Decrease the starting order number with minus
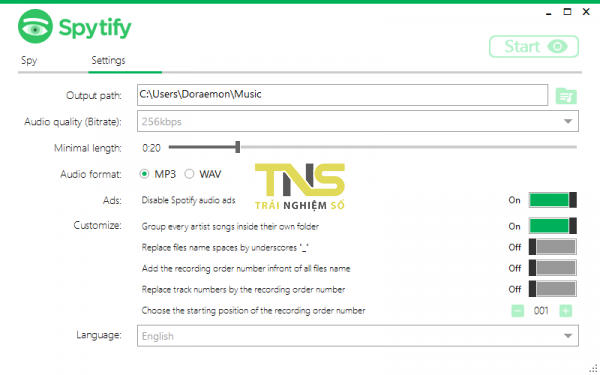This screenshot has width=600, height=375. [x=518, y=311]
